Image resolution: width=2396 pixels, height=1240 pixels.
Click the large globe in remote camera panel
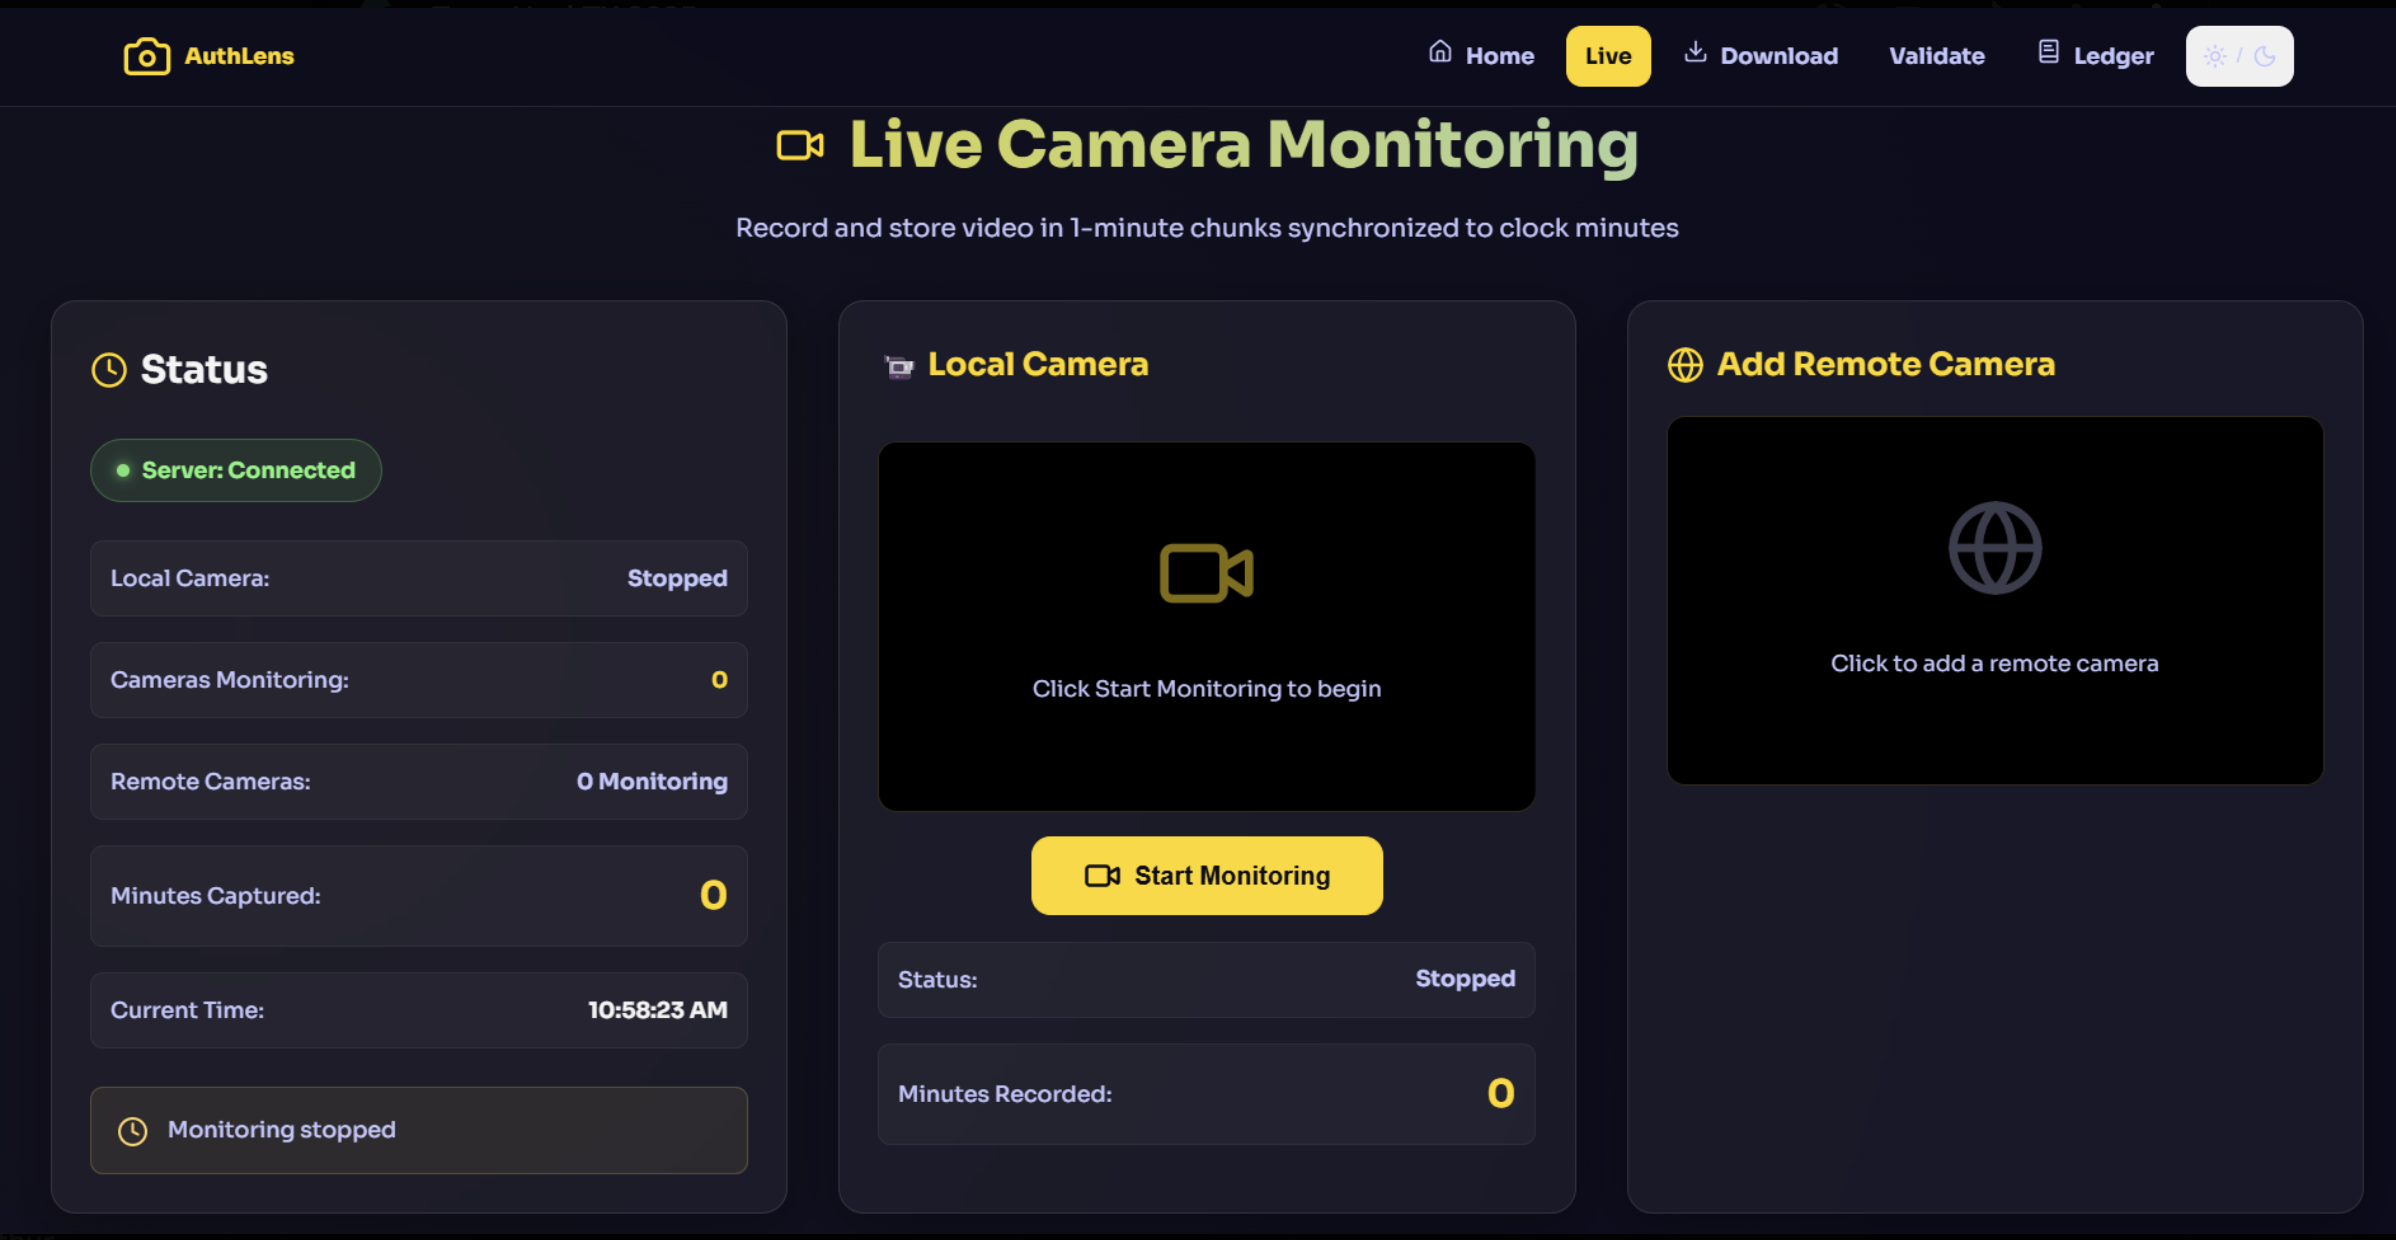[x=1994, y=548]
